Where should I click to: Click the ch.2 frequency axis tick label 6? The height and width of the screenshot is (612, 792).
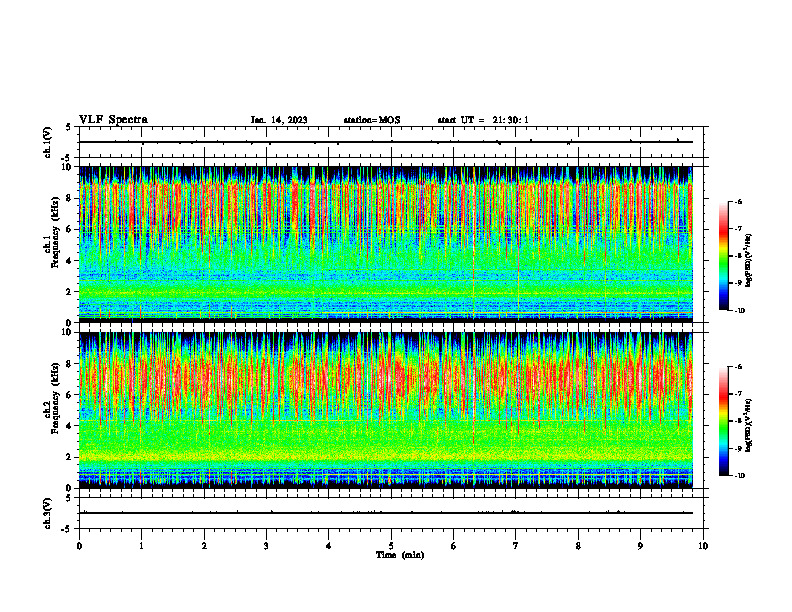tap(71, 395)
